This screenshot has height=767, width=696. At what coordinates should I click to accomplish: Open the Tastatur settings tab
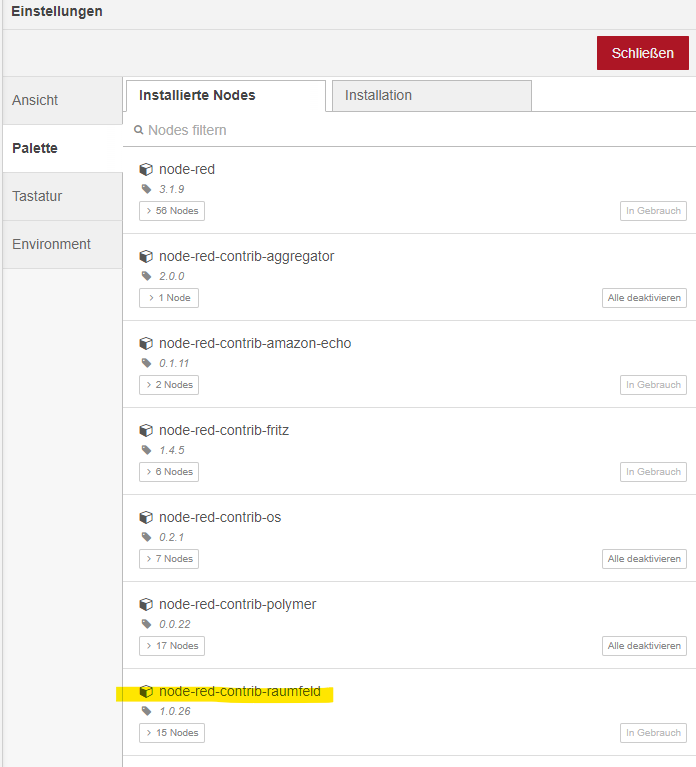click(62, 196)
